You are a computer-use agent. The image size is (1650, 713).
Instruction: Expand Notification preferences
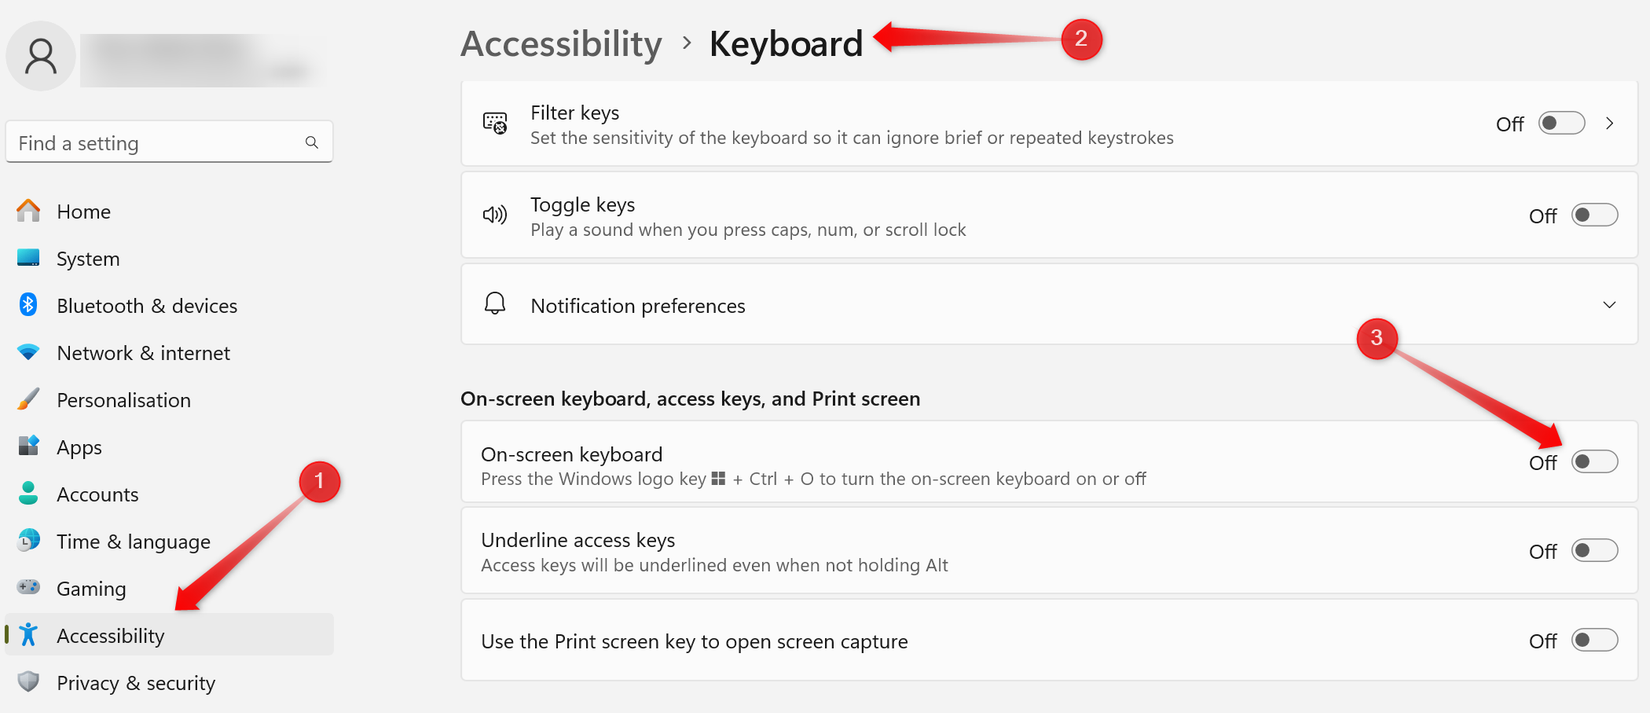click(1608, 304)
